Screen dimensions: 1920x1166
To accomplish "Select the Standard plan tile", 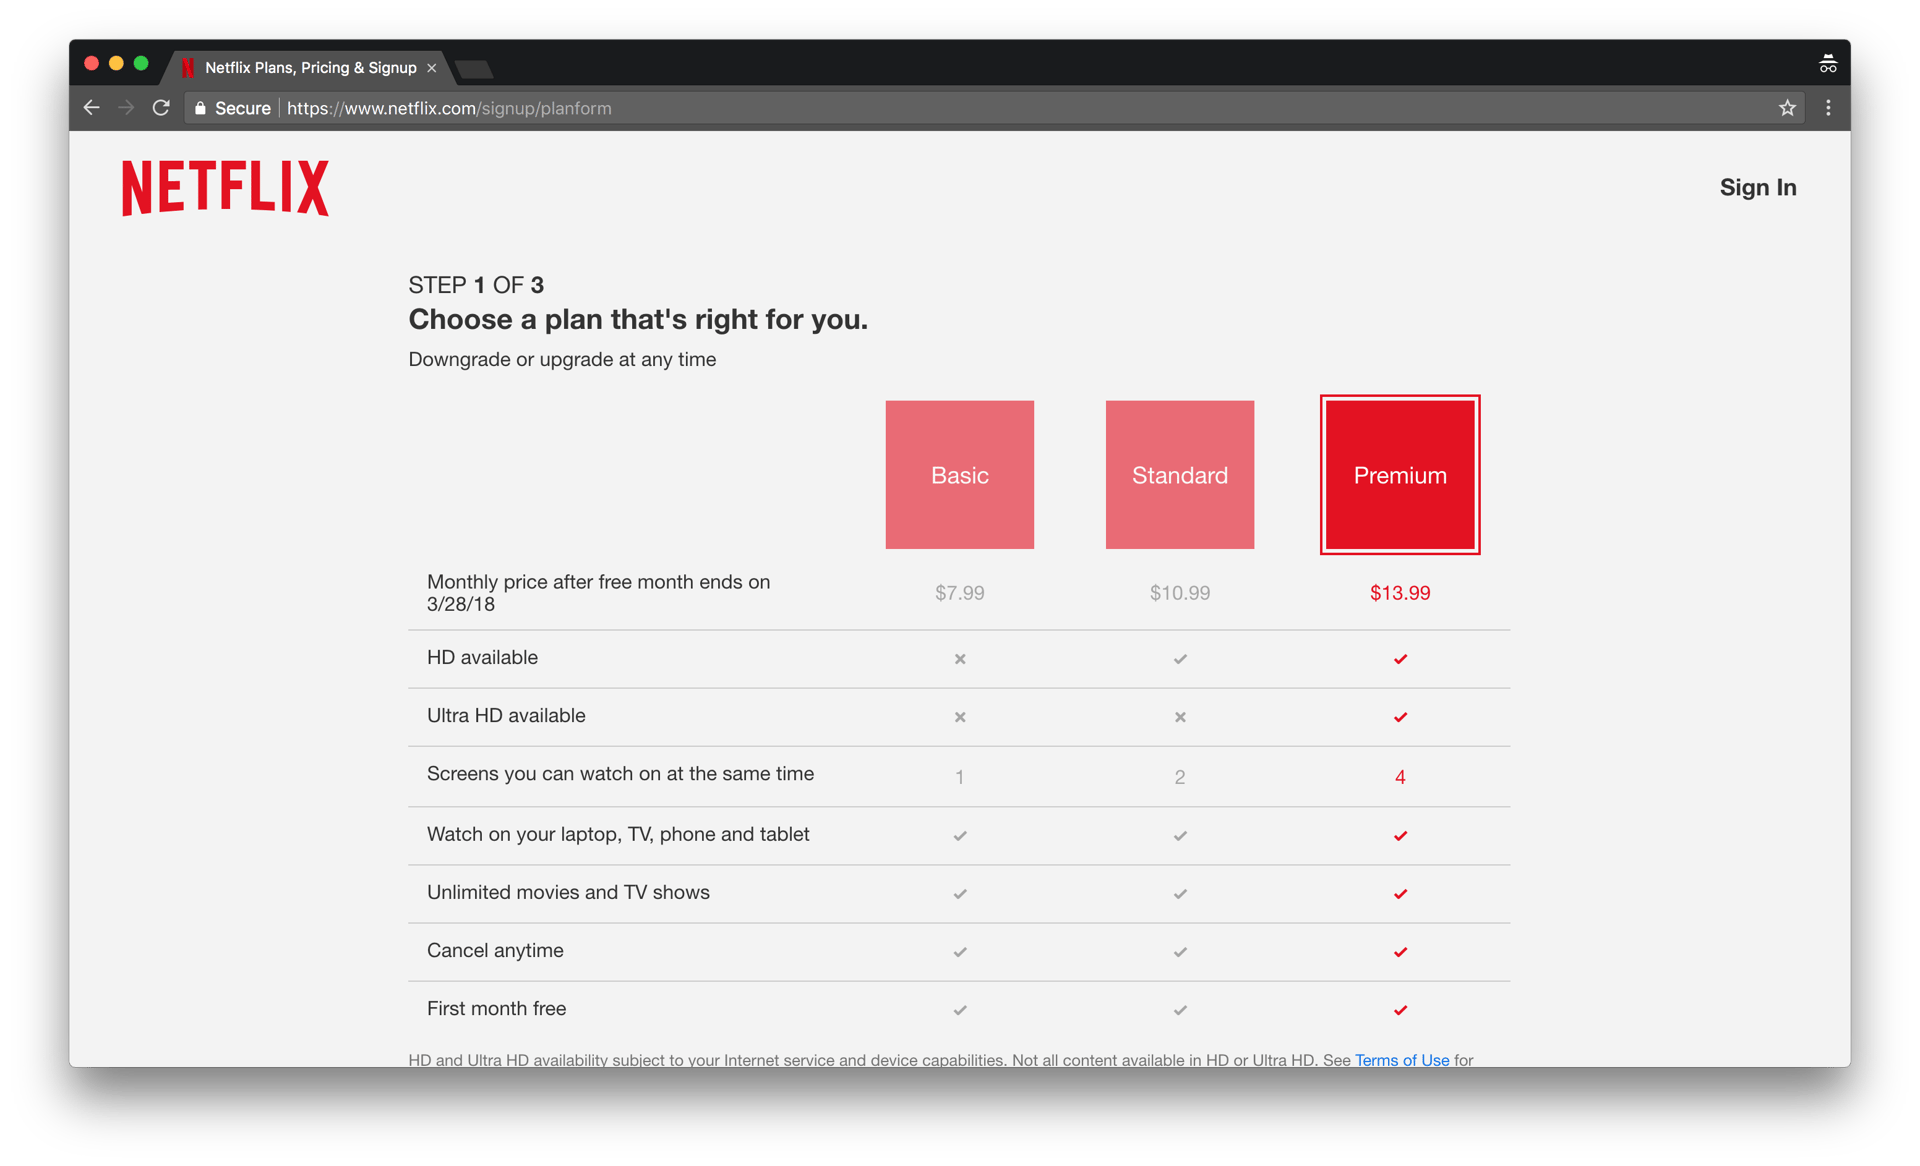I will coord(1179,475).
